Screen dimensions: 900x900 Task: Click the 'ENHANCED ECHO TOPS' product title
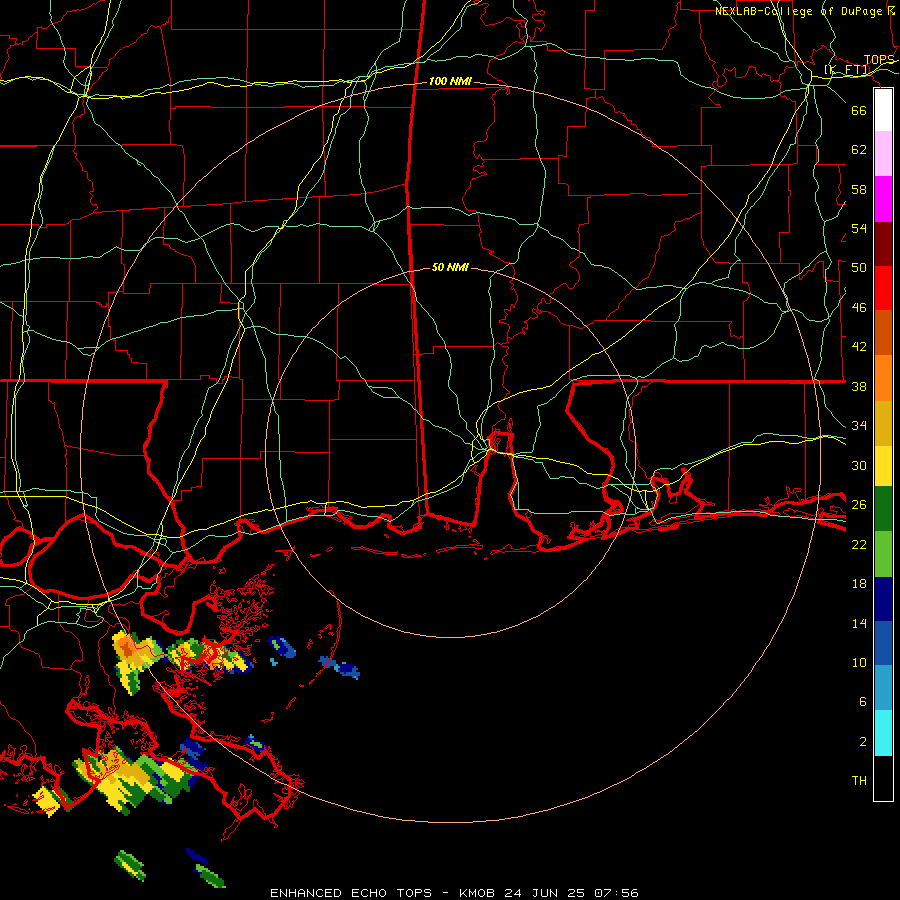tap(351, 893)
